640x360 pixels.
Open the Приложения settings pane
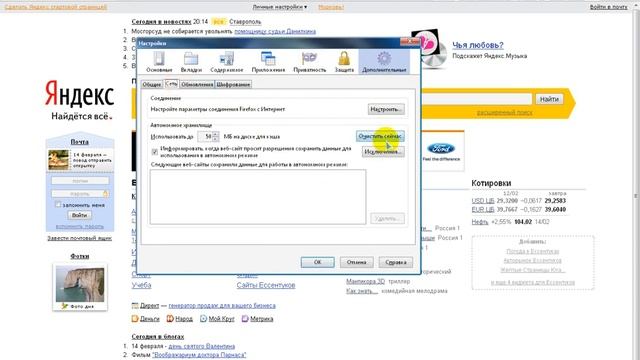(x=268, y=62)
